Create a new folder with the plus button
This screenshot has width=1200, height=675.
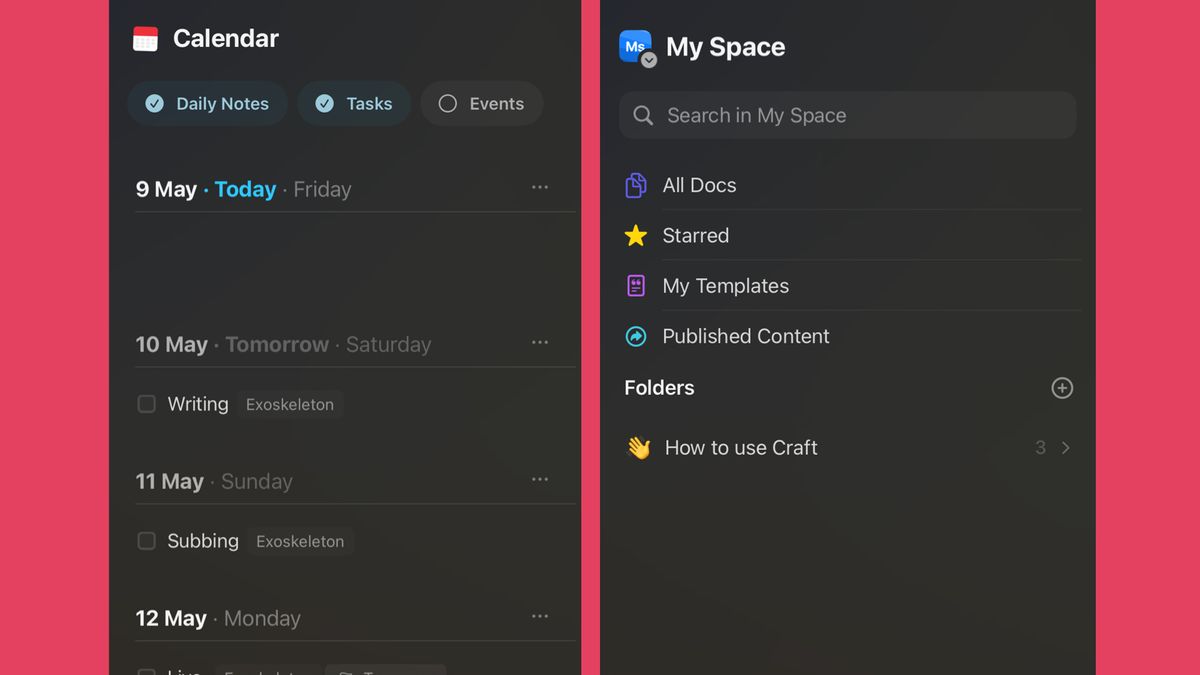[x=1062, y=388]
